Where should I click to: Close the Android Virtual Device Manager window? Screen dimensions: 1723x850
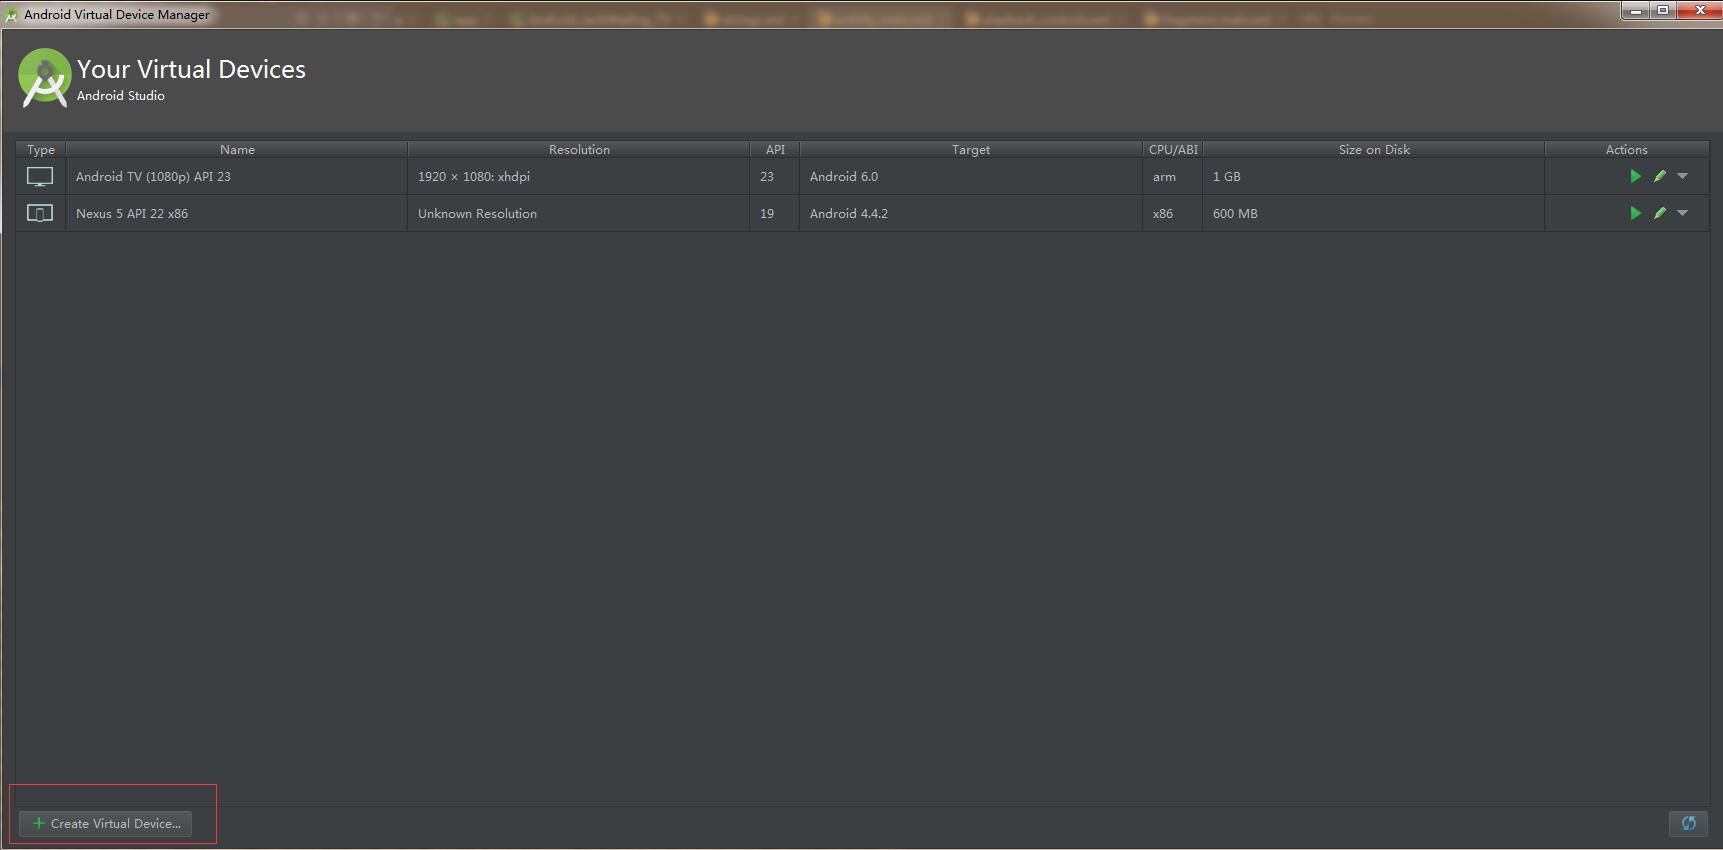(1698, 10)
